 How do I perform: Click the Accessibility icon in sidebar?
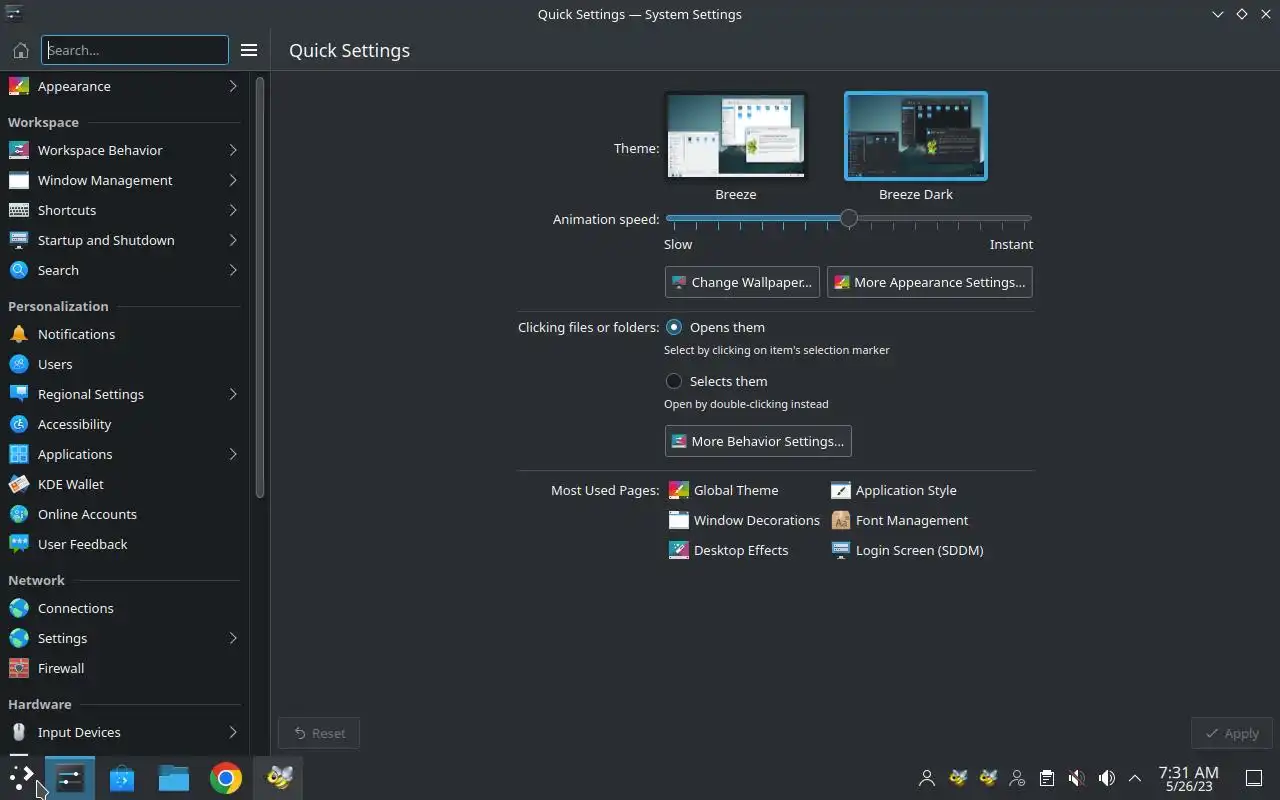coord(18,424)
